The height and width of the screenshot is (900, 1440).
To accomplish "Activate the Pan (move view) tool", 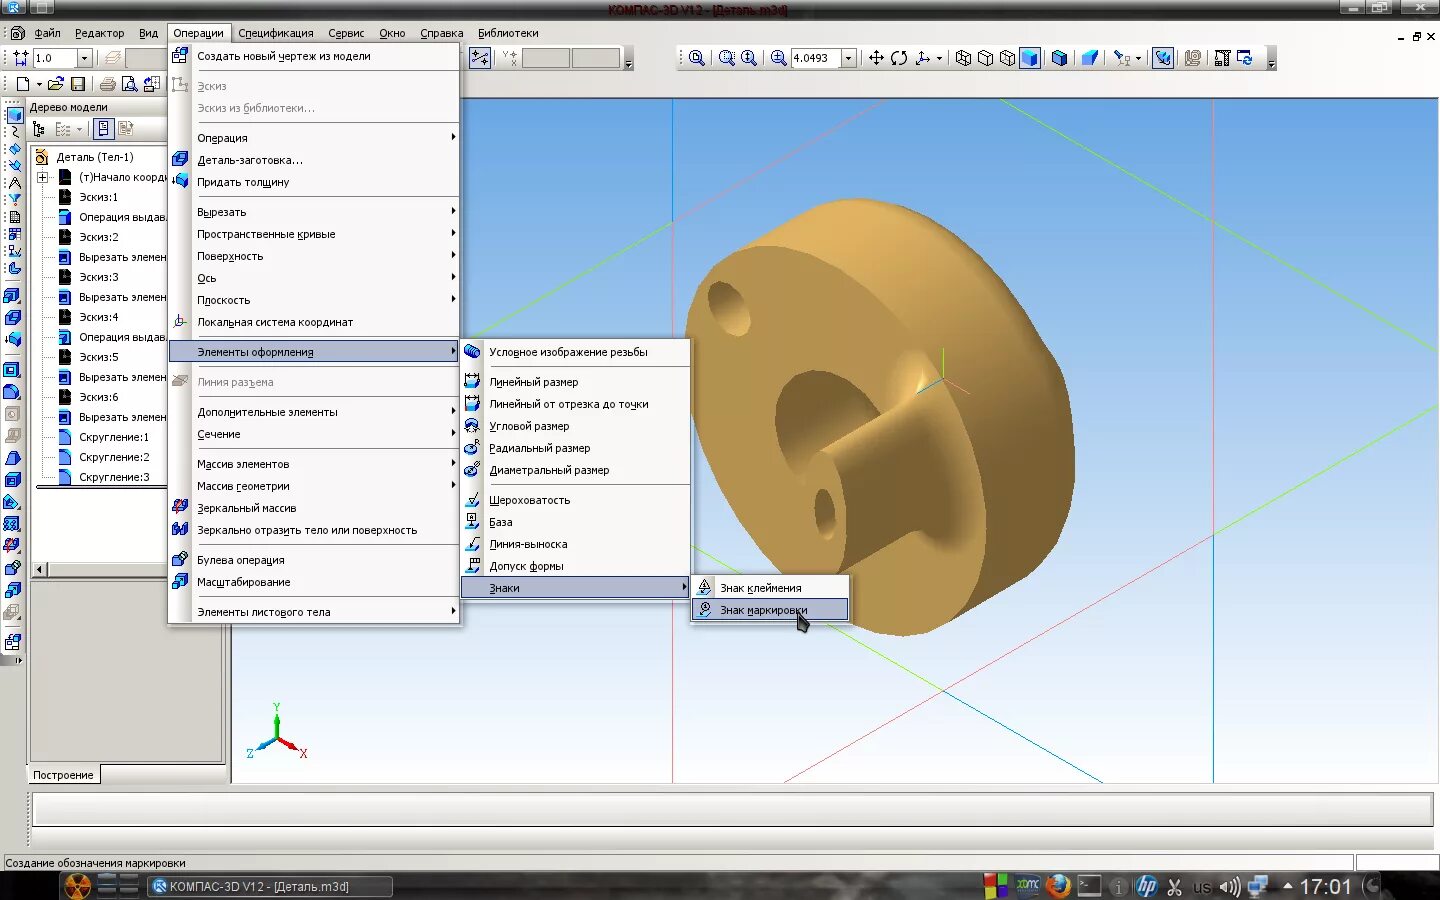I will tap(876, 58).
